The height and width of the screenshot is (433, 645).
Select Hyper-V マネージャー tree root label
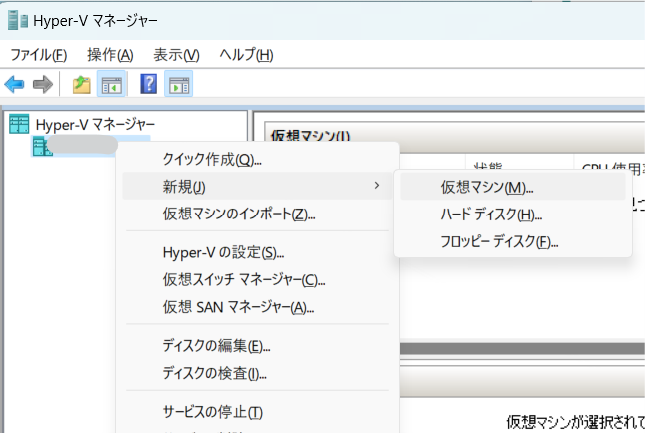(x=95, y=124)
